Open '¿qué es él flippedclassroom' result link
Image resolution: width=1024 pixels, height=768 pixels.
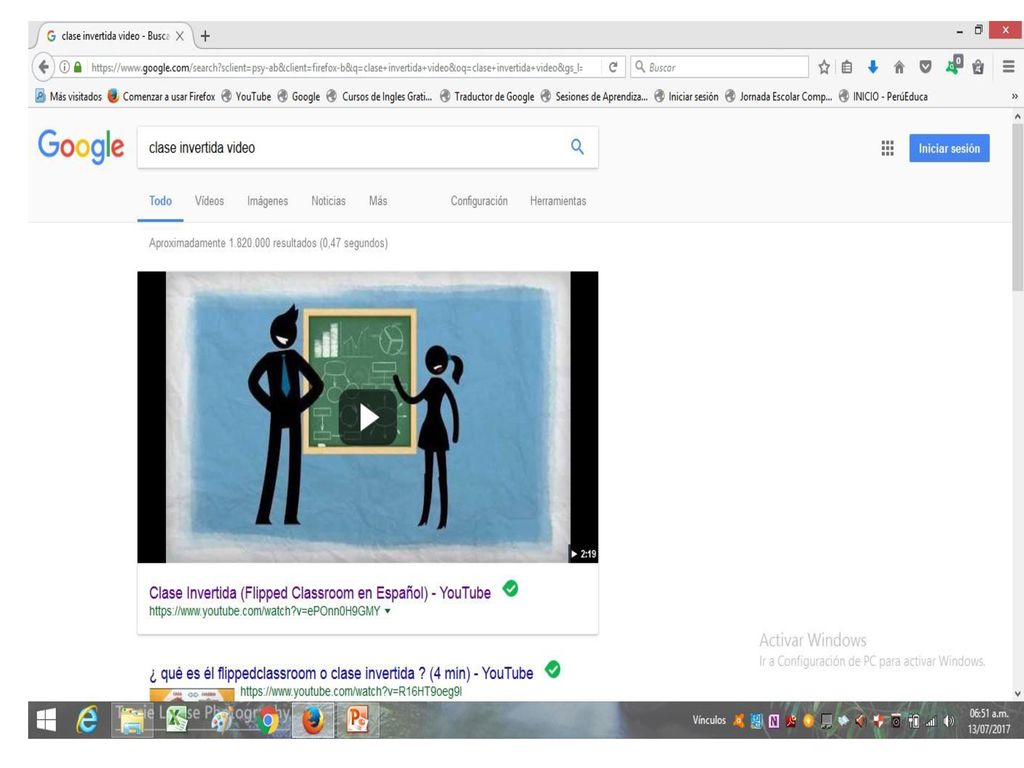tap(341, 673)
